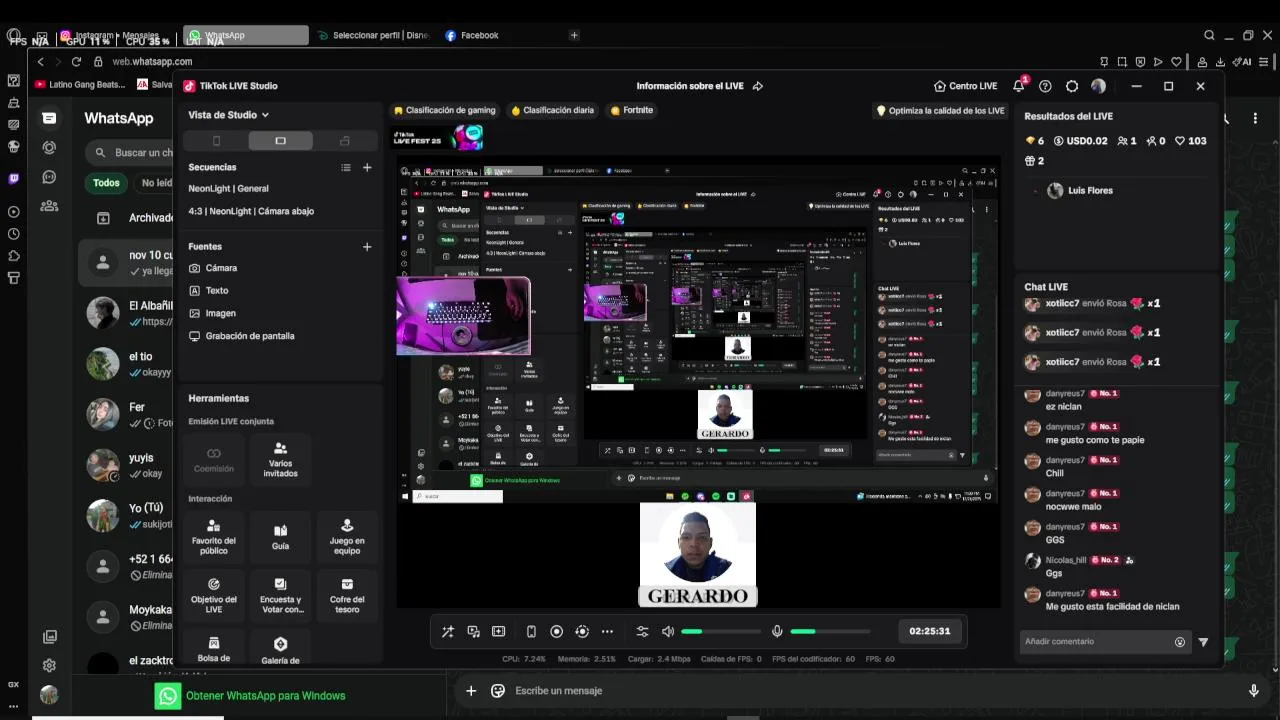Expand Vista de Studio dropdown
This screenshot has width=1280, height=720.
click(x=229, y=115)
